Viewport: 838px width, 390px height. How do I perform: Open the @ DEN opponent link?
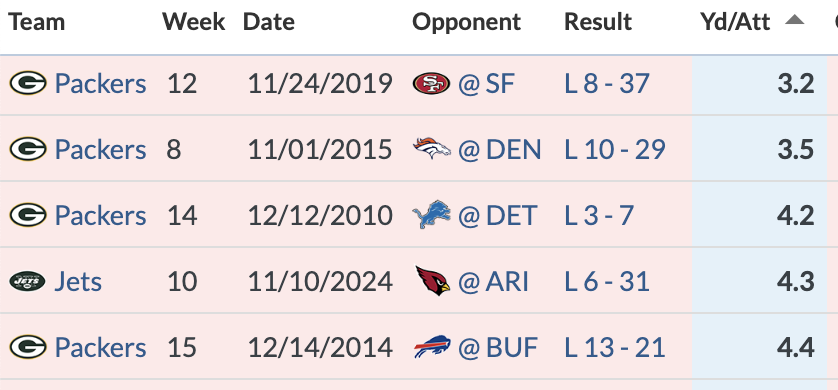pyautogui.click(x=499, y=150)
